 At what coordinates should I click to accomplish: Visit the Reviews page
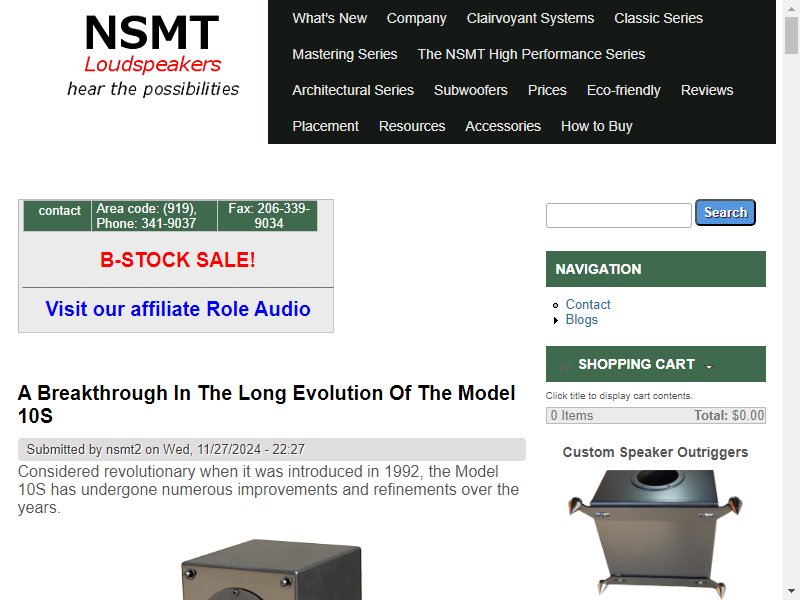pyautogui.click(x=707, y=90)
